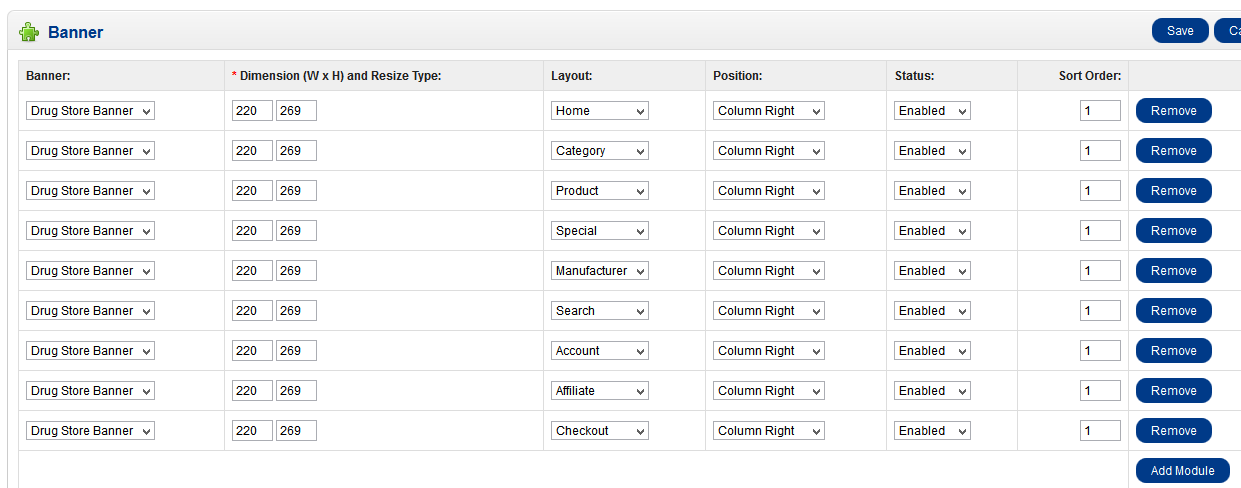Remove the Manufacturer layout banner row
The height and width of the screenshot is (488, 1241).
click(x=1173, y=271)
